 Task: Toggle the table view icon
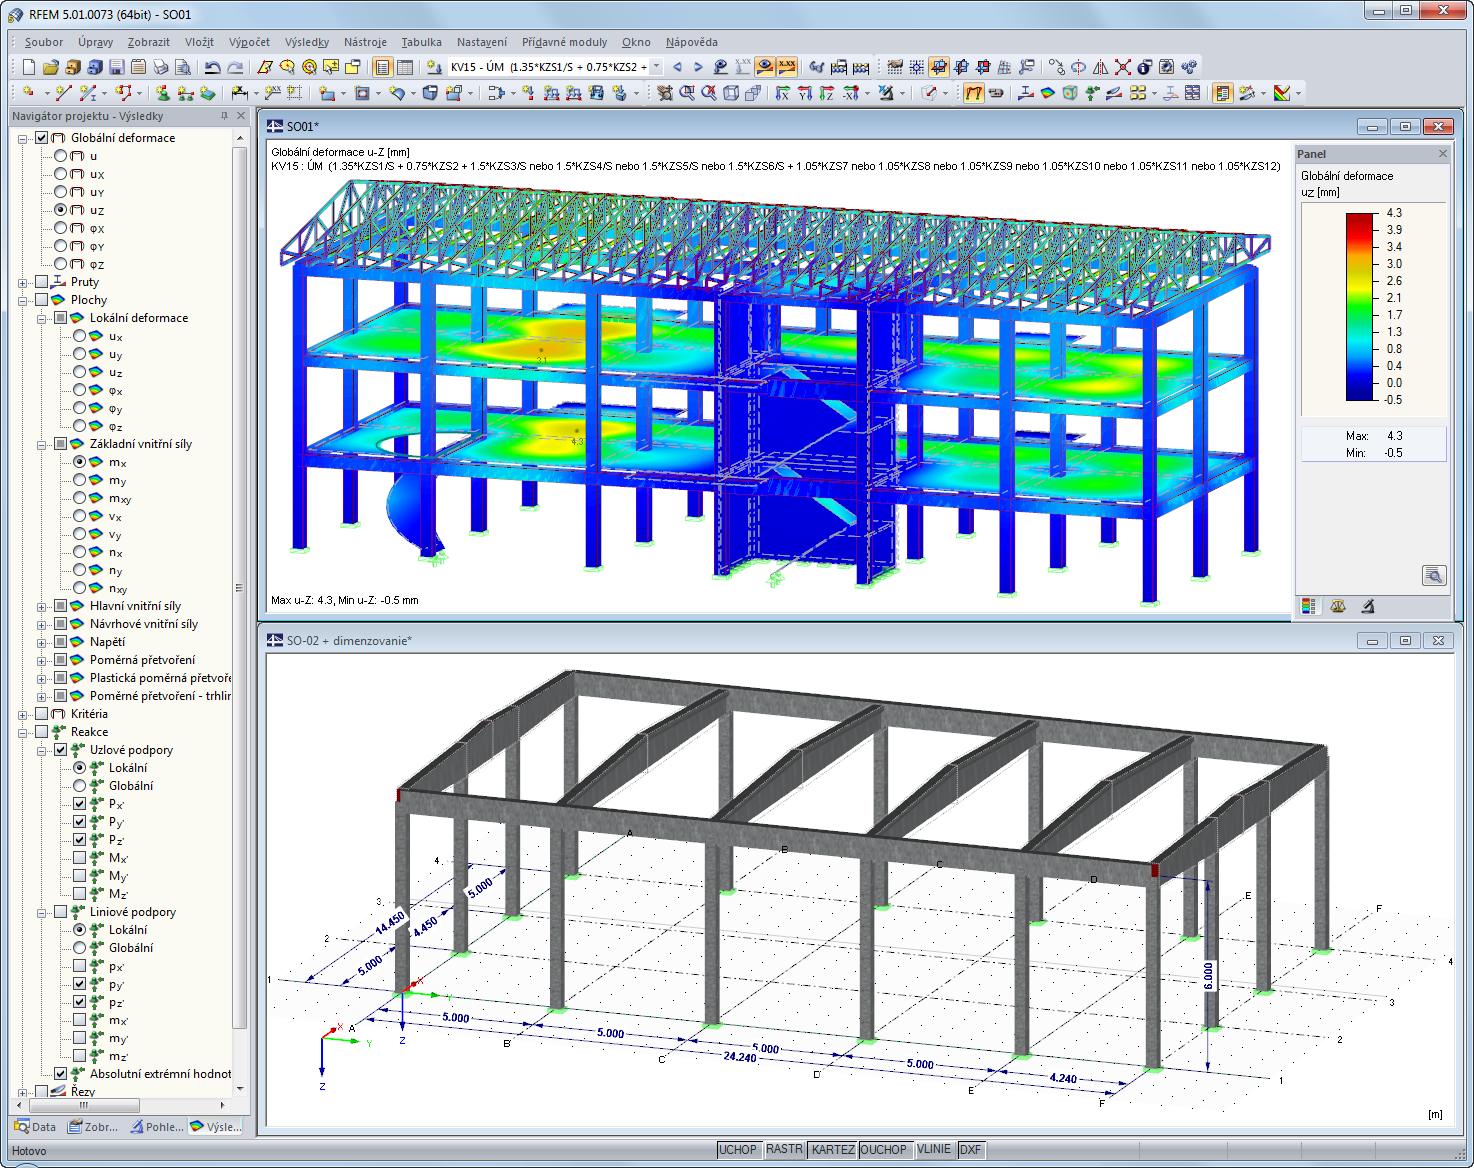[404, 67]
